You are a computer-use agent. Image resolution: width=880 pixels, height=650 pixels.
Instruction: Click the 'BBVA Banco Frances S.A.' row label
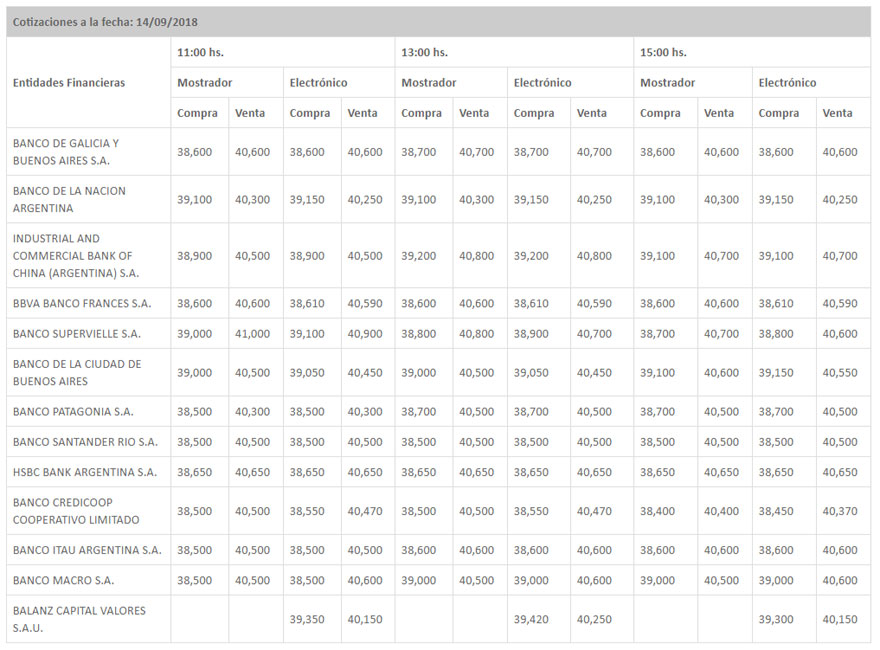82,303
